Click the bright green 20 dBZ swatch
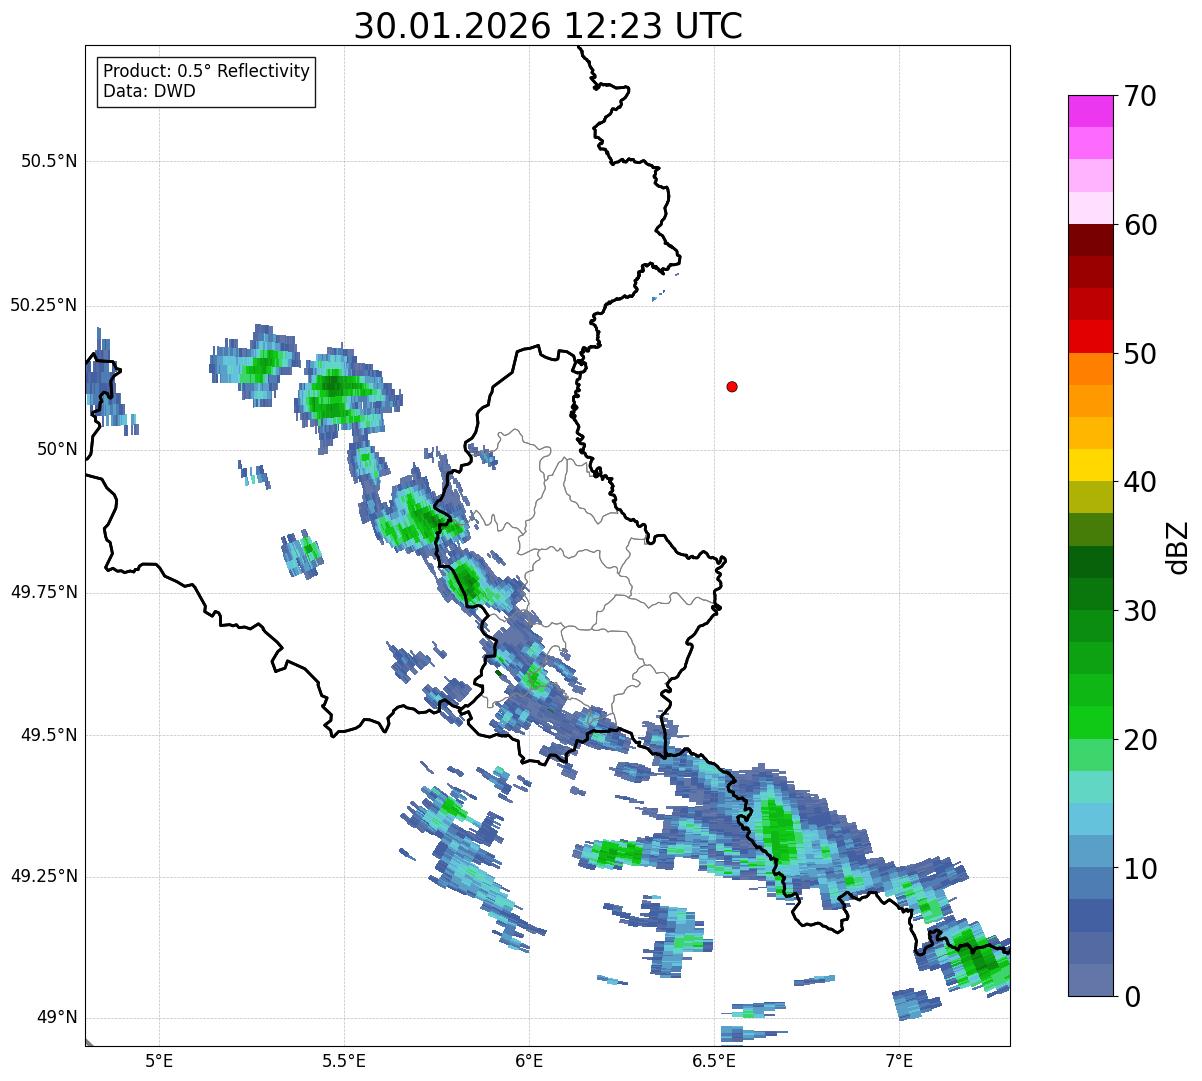 click(x=1090, y=723)
